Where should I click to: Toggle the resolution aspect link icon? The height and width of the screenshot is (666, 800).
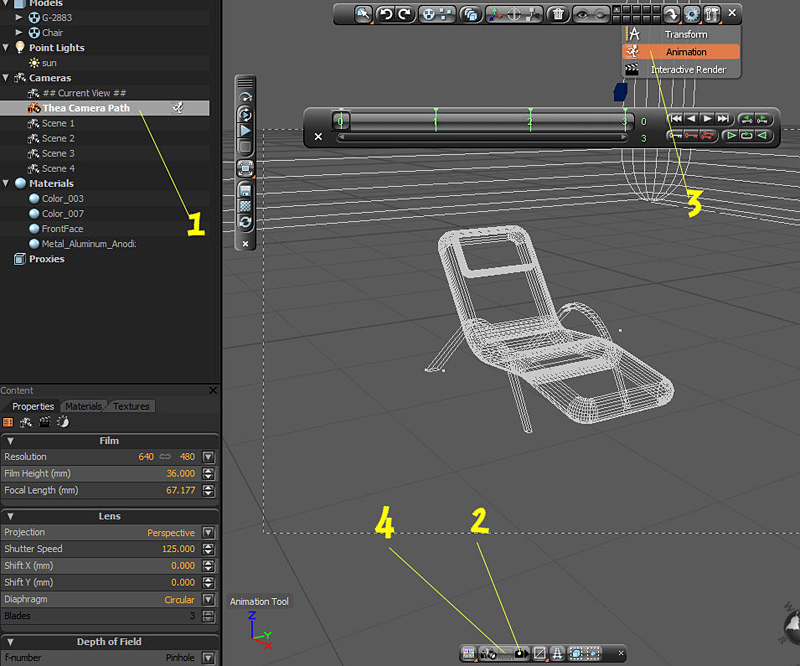(x=166, y=457)
